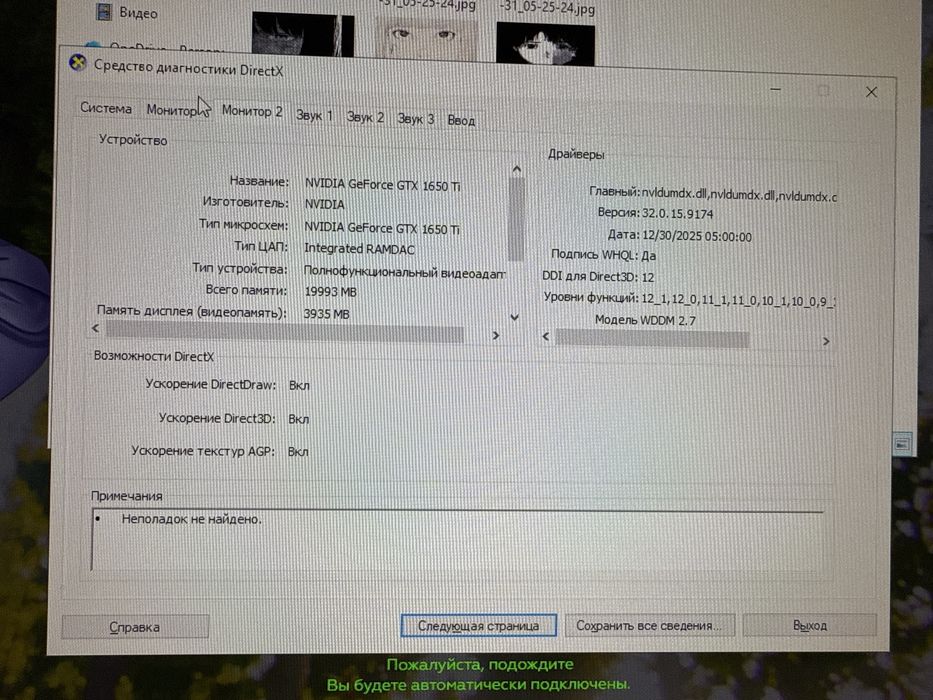Click the 'Подпись WHQL: Да' entry

603,255
